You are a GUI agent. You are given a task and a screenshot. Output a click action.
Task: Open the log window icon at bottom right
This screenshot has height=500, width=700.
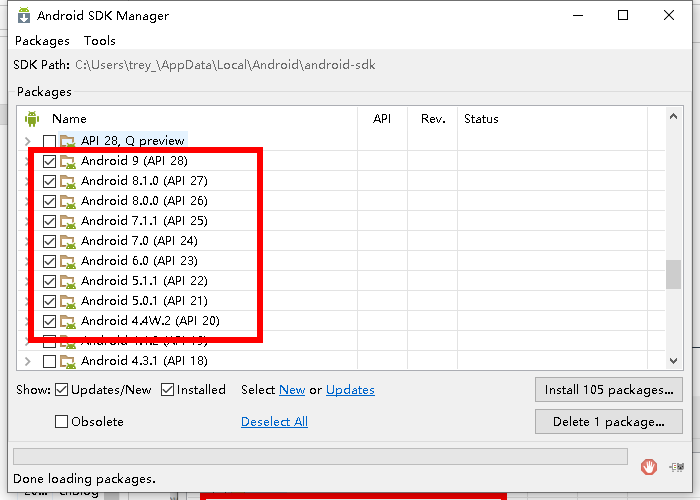pyautogui.click(x=676, y=467)
